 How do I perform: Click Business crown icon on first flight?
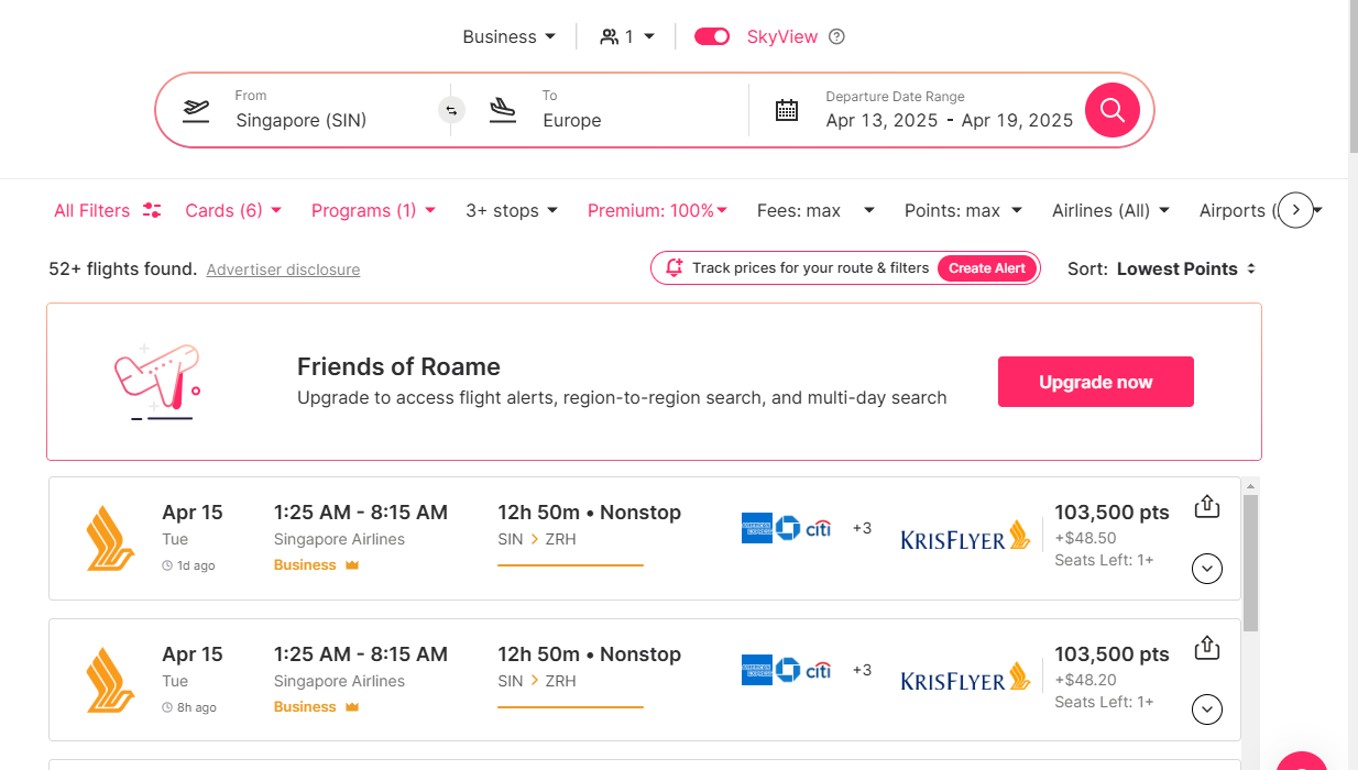(352, 565)
